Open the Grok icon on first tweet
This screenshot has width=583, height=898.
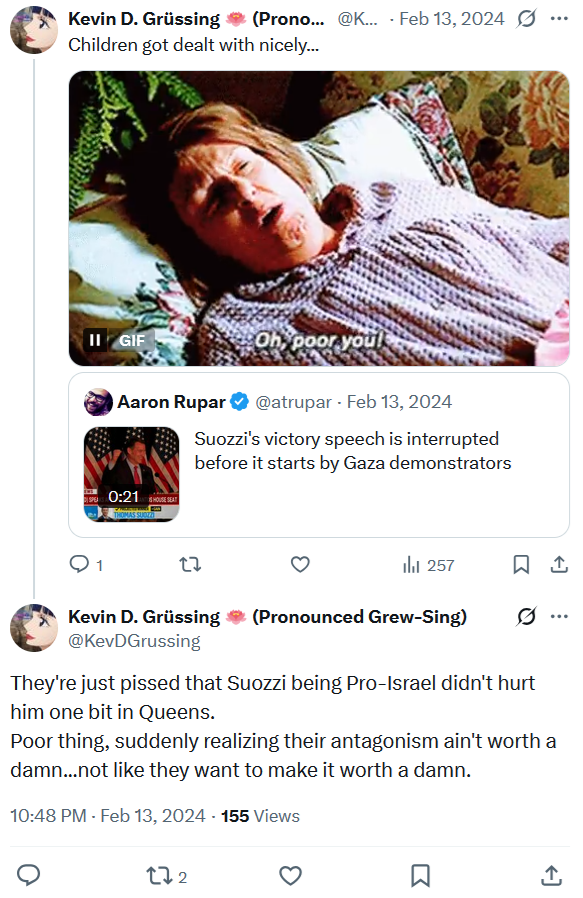tap(526, 19)
